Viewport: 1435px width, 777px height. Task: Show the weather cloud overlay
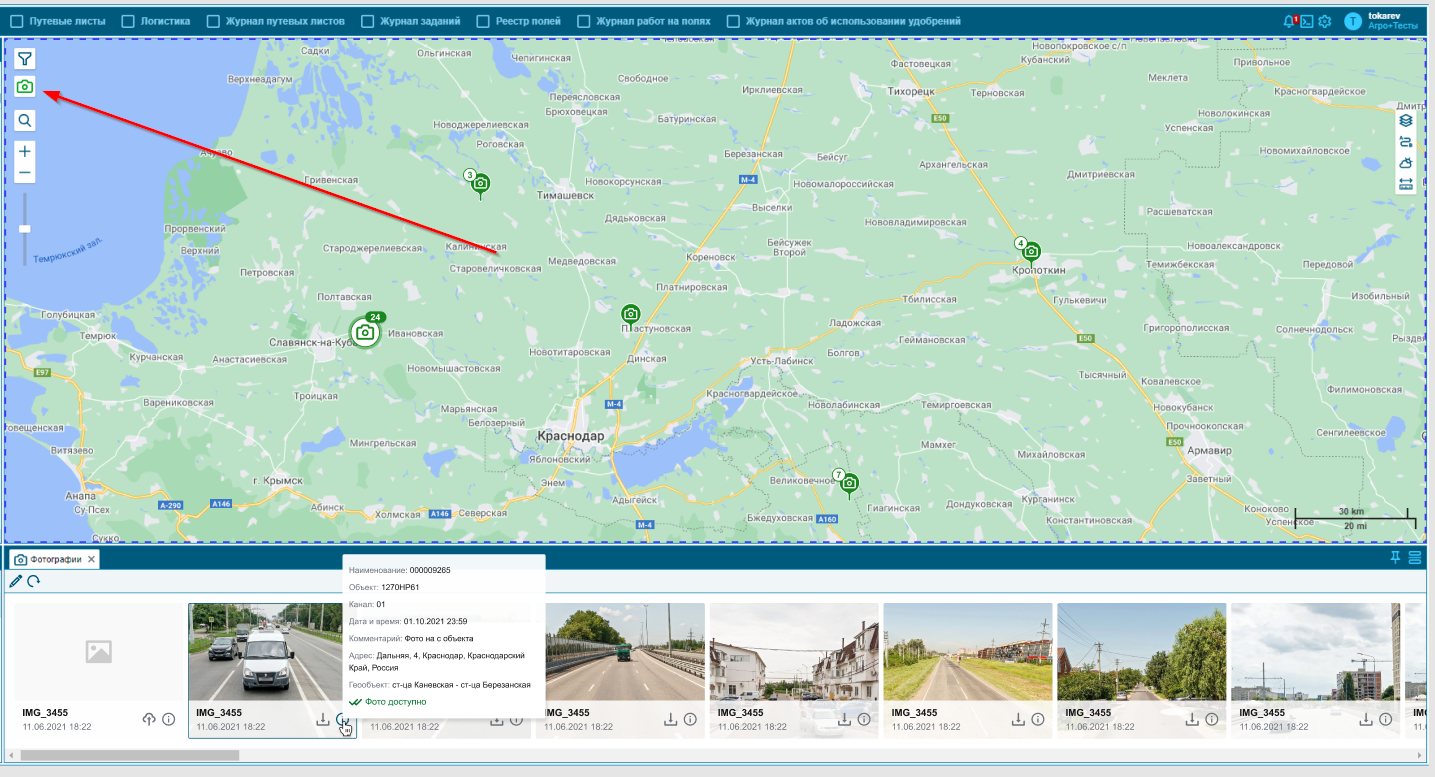click(x=1406, y=163)
